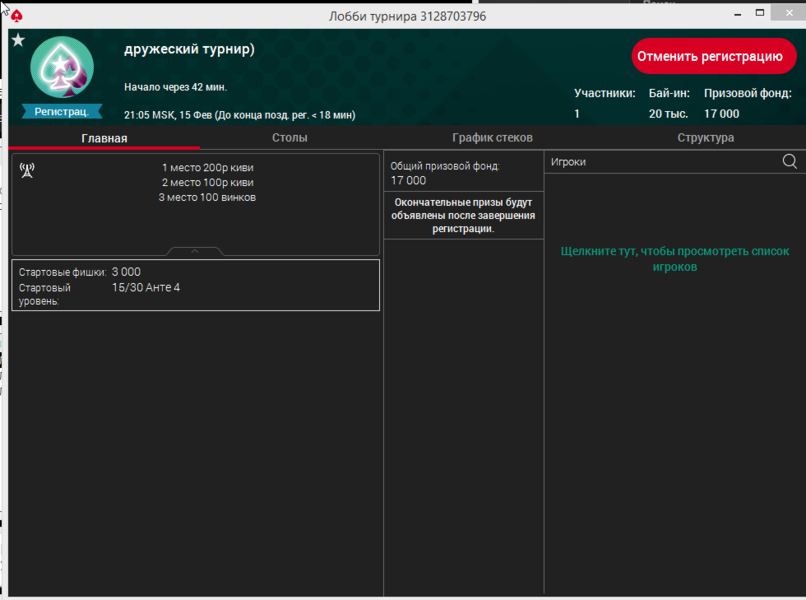Image resolution: width=806 pixels, height=600 pixels.
Task: Open the Главная tab
Action: [x=104, y=138]
